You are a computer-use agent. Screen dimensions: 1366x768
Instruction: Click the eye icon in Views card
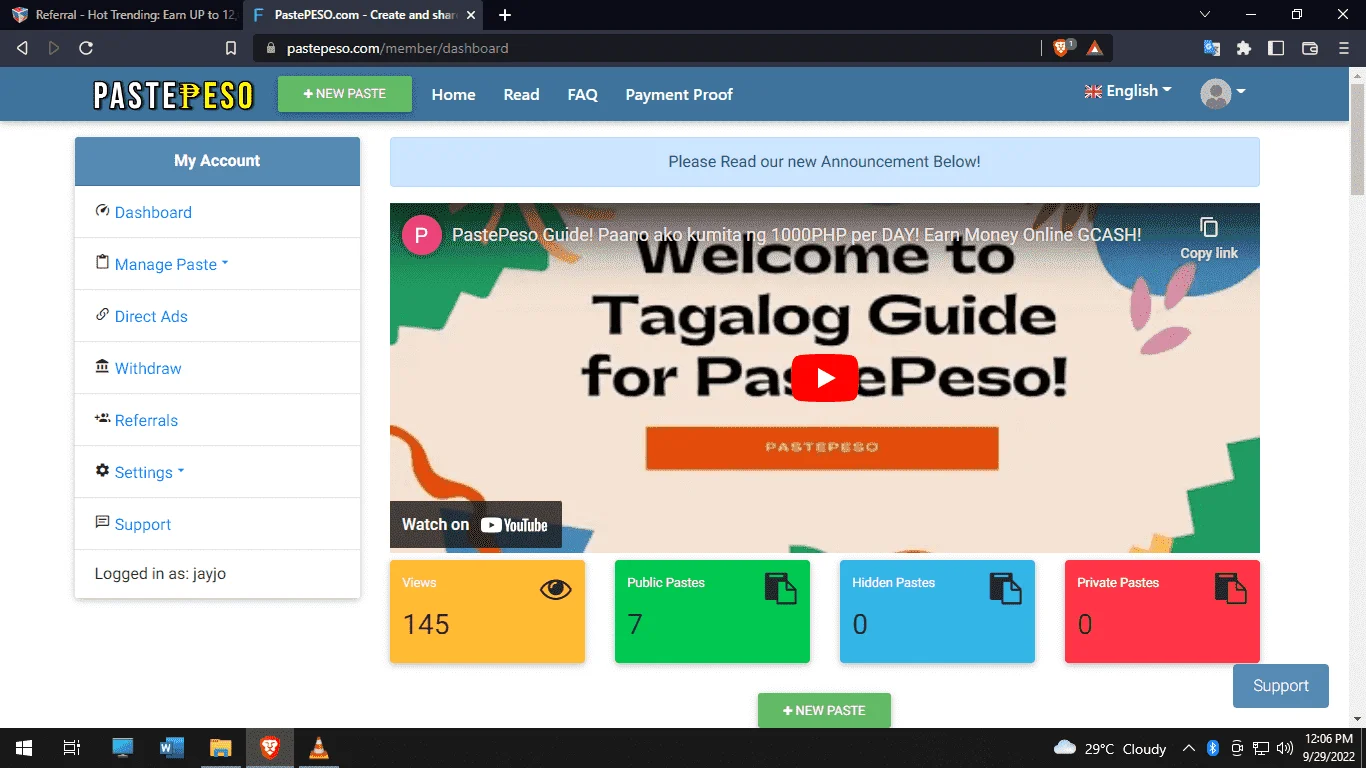pos(555,590)
